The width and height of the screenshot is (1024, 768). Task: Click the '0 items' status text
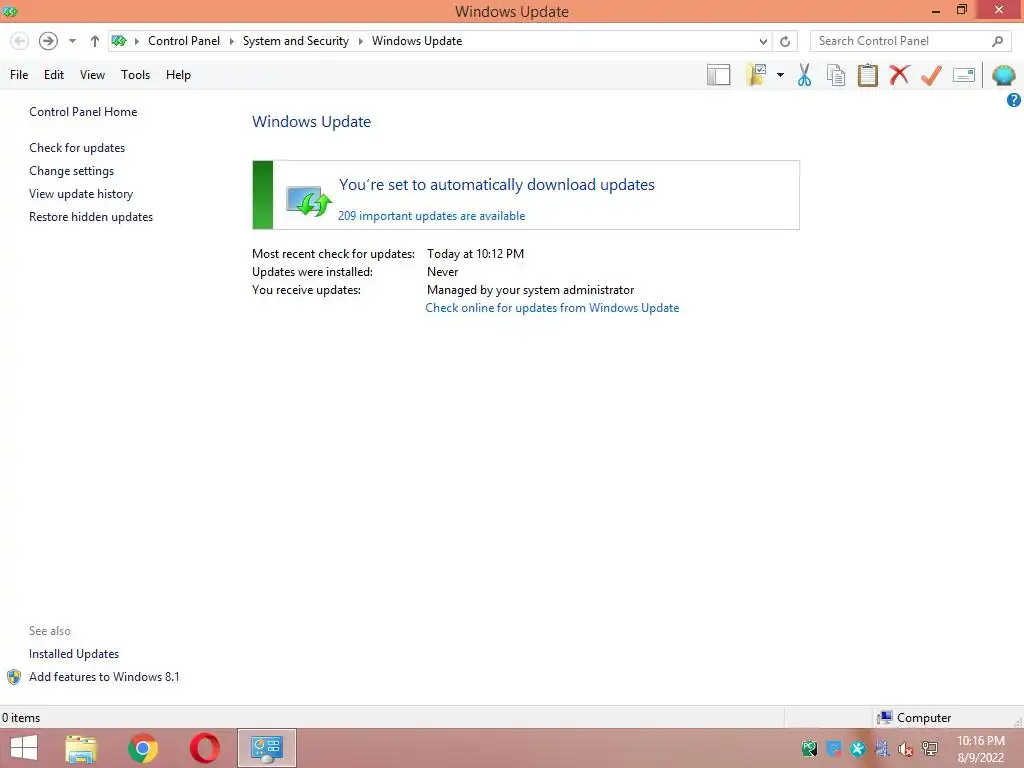(x=21, y=718)
